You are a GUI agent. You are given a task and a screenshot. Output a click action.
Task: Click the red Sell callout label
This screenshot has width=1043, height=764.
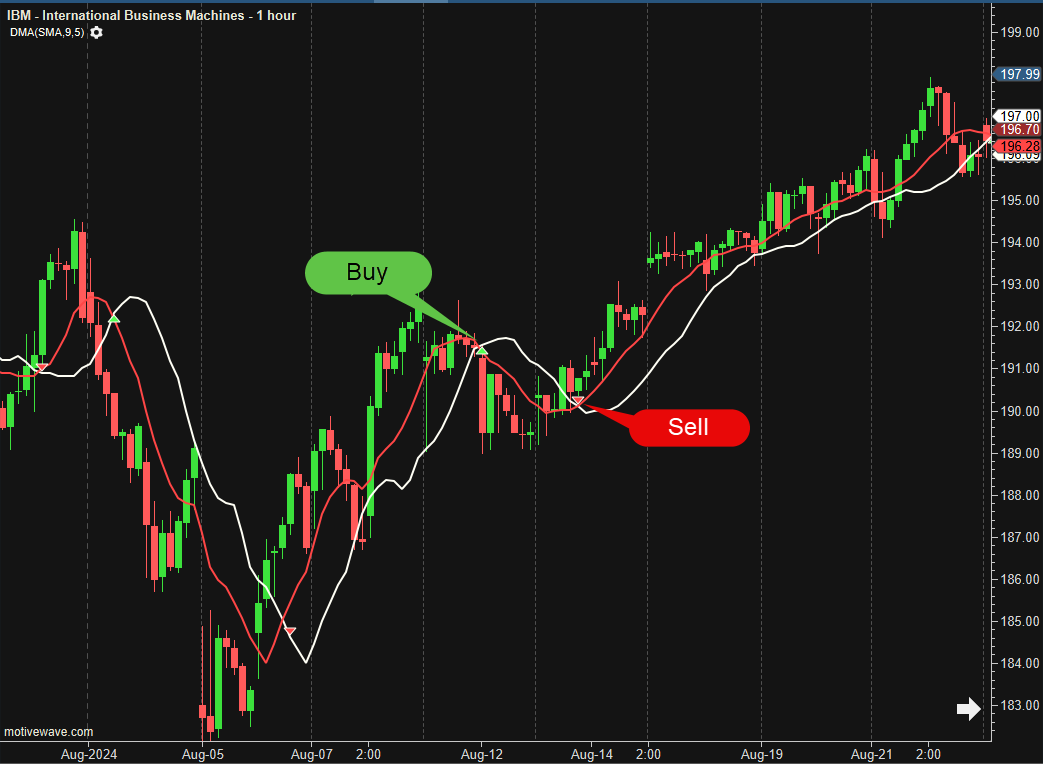pos(688,427)
